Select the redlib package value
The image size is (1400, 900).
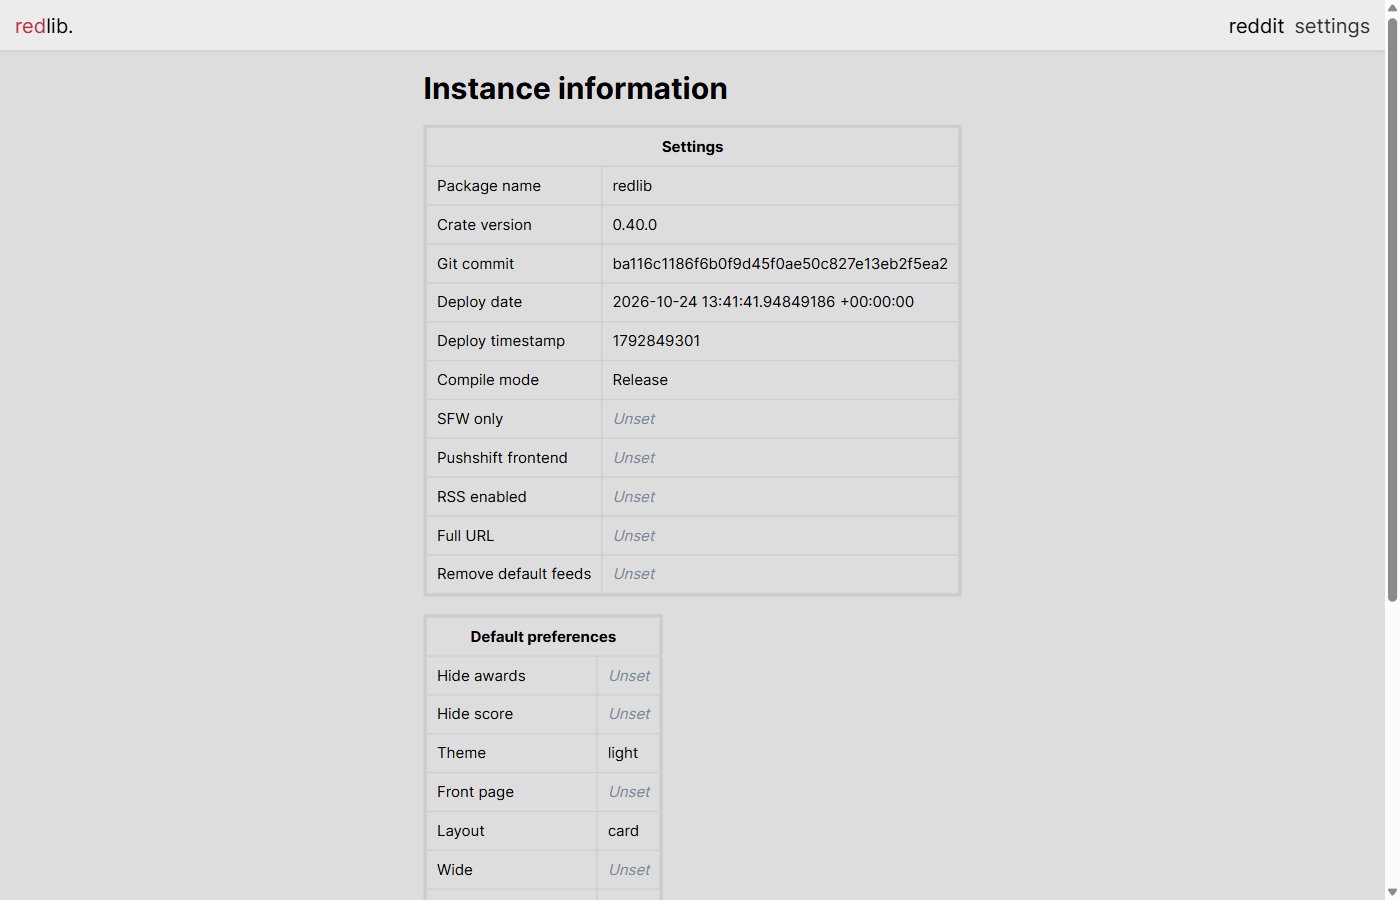tap(632, 186)
